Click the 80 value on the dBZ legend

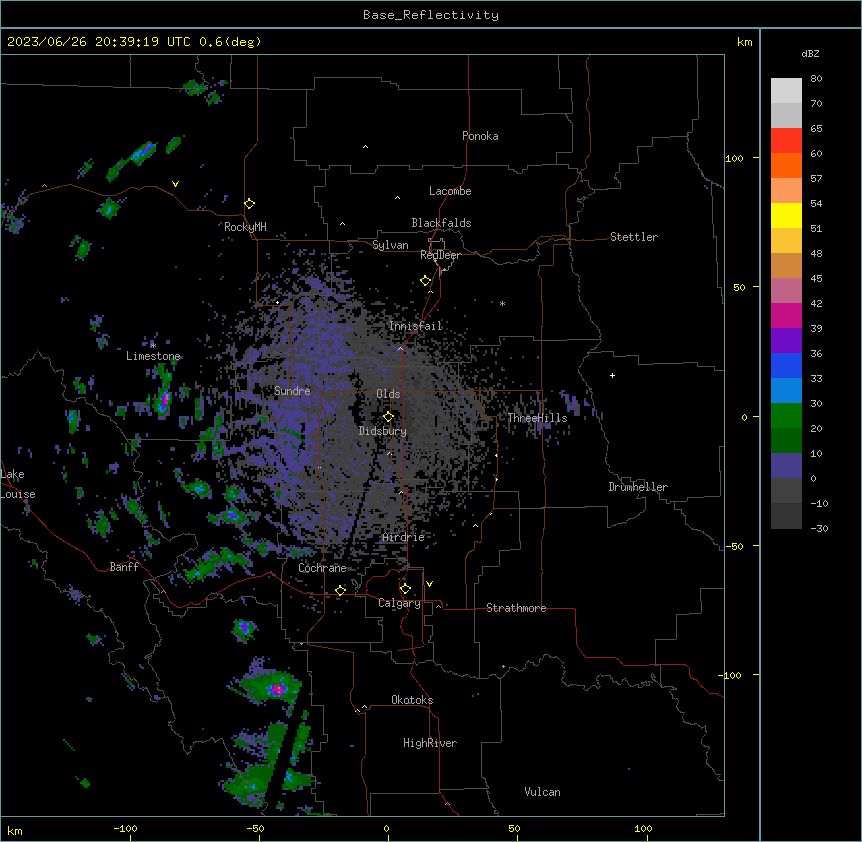[816, 79]
